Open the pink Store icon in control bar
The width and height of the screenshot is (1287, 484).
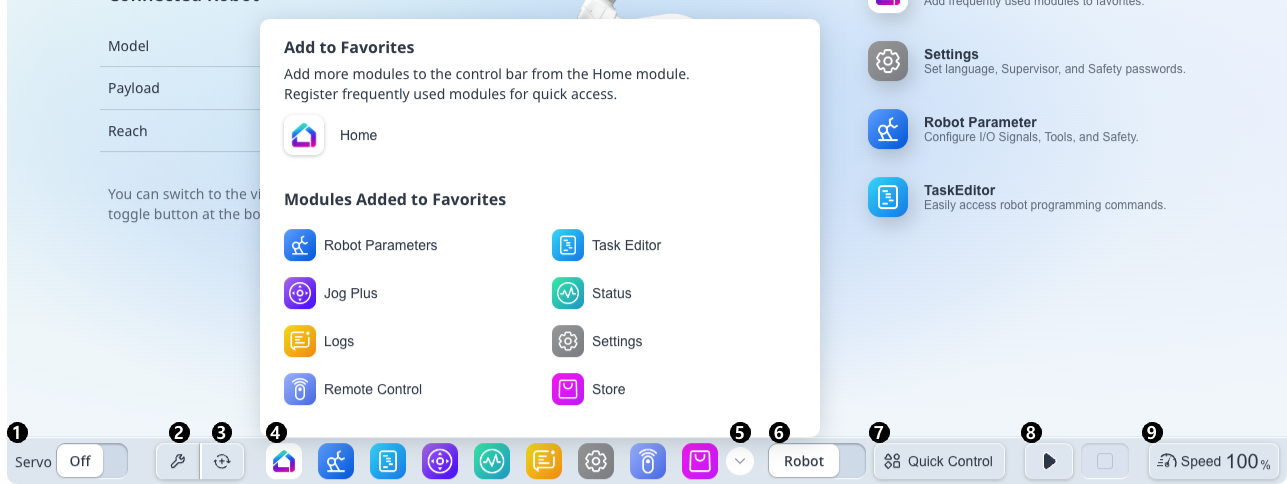tap(700, 461)
